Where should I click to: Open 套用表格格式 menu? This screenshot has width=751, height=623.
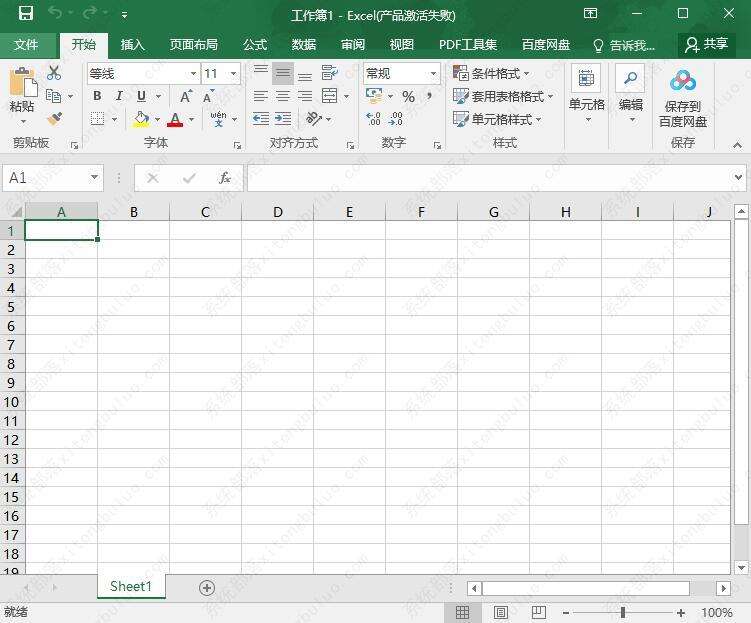pyautogui.click(x=503, y=96)
